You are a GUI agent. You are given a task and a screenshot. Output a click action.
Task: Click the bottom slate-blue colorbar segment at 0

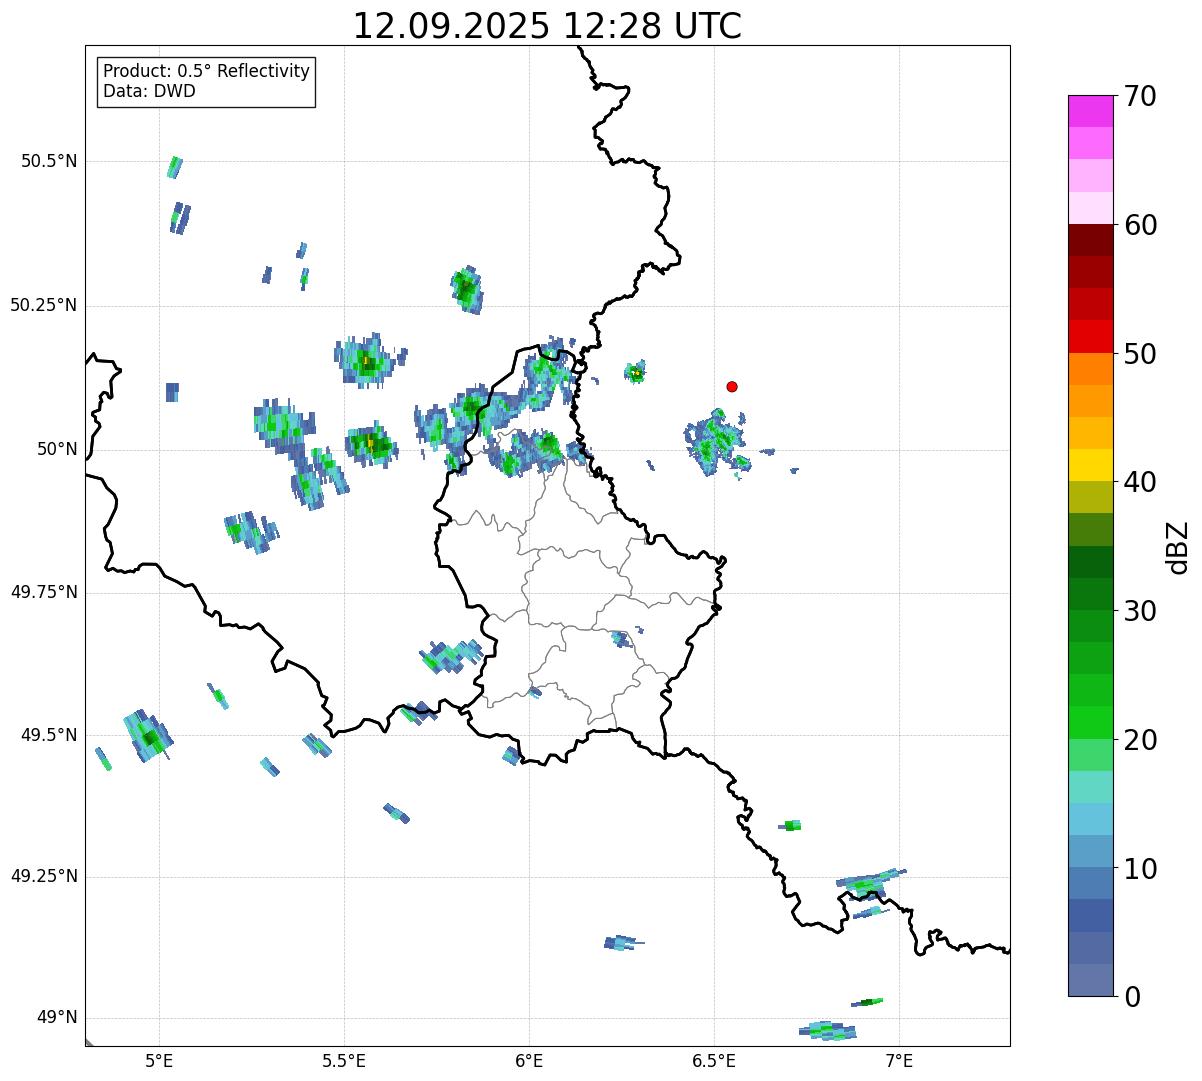pos(1090,980)
